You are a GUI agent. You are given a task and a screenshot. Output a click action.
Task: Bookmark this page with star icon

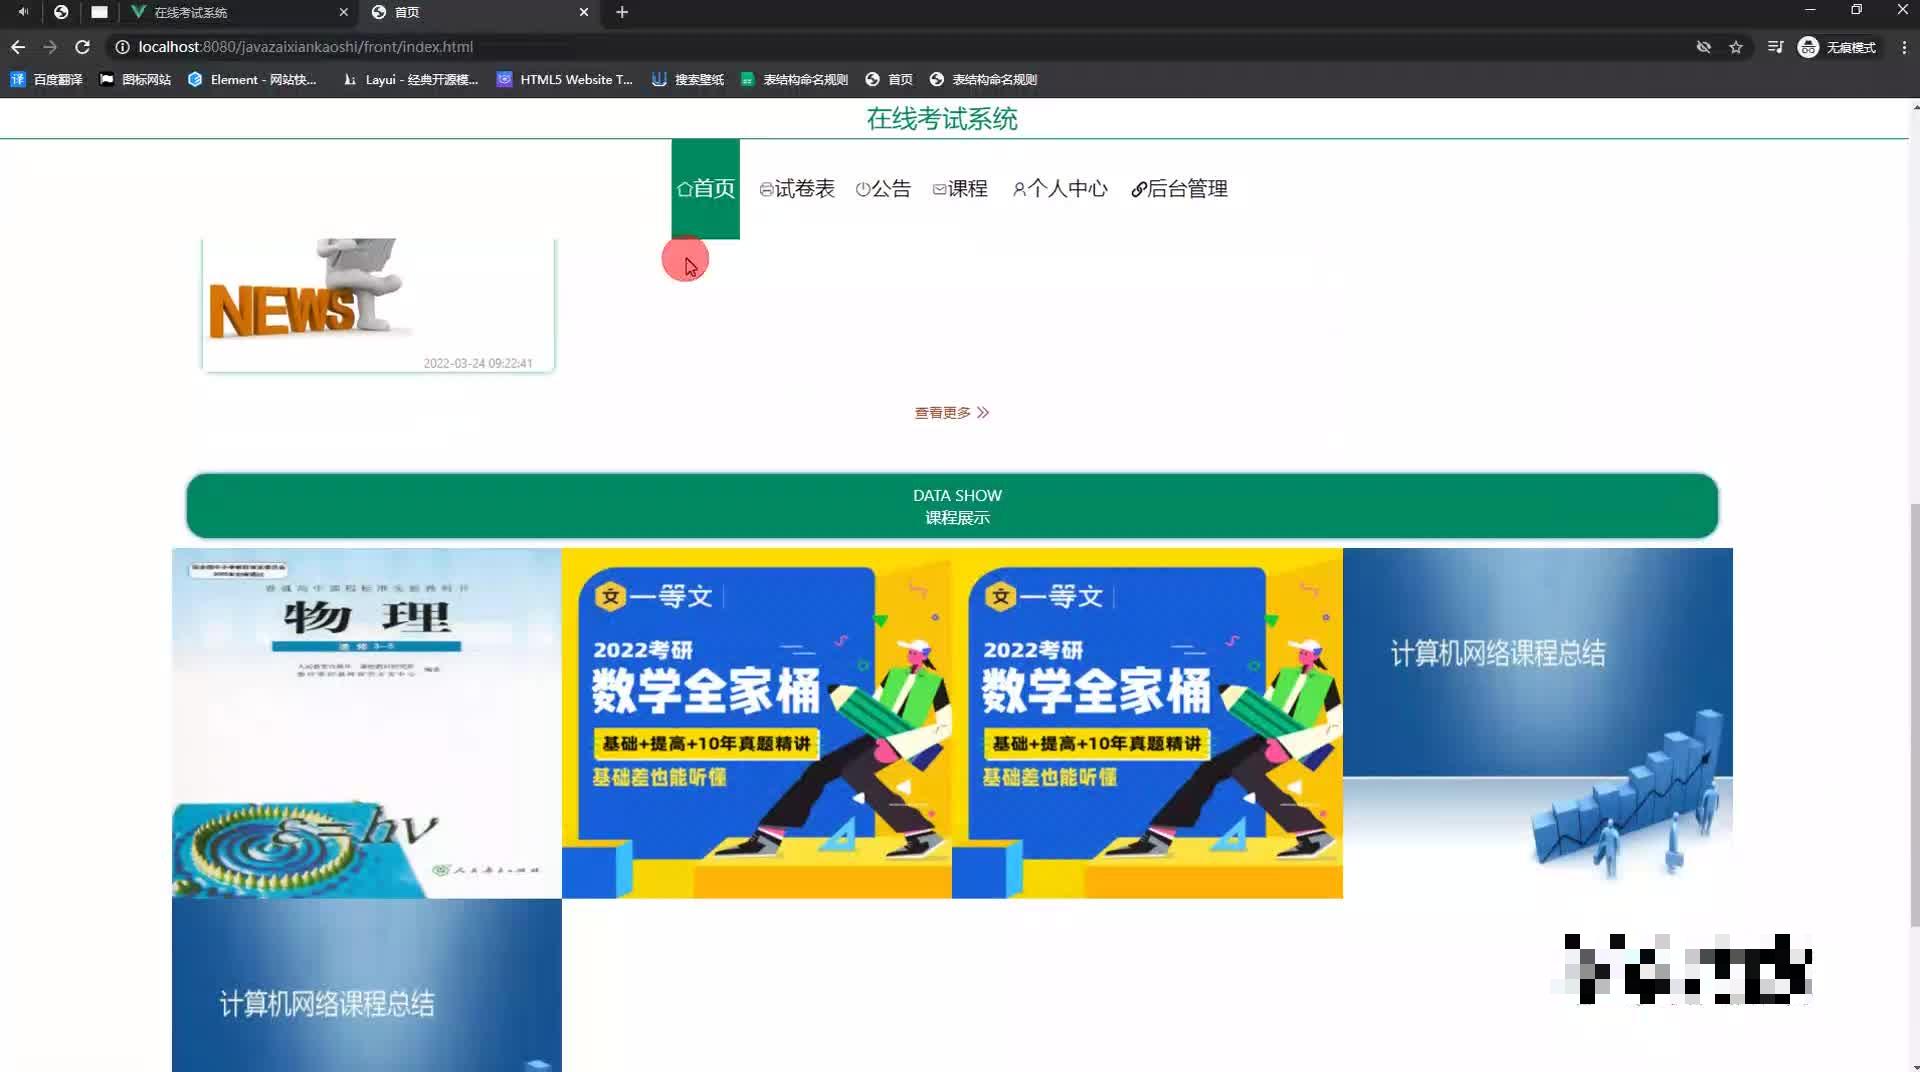pos(1736,47)
